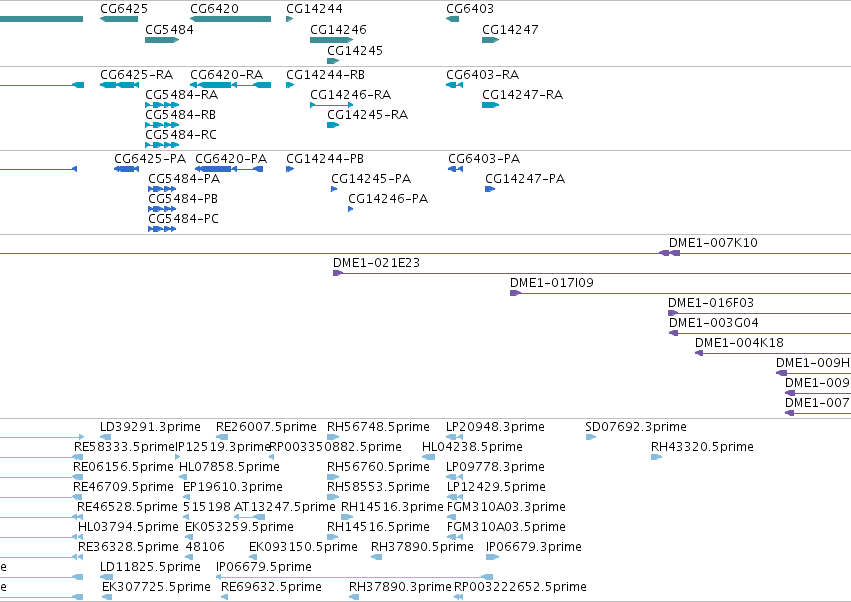Click EST RE06156.5prime

pos(123,467)
